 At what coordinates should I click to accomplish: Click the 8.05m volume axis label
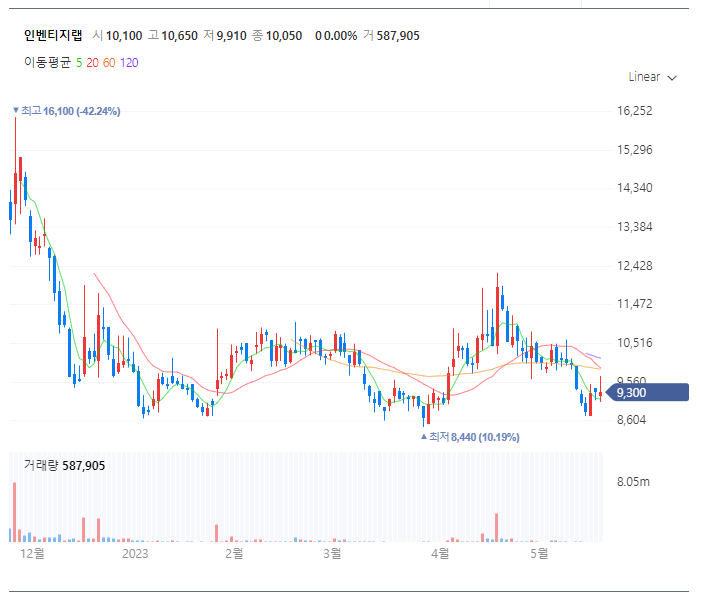click(x=633, y=482)
